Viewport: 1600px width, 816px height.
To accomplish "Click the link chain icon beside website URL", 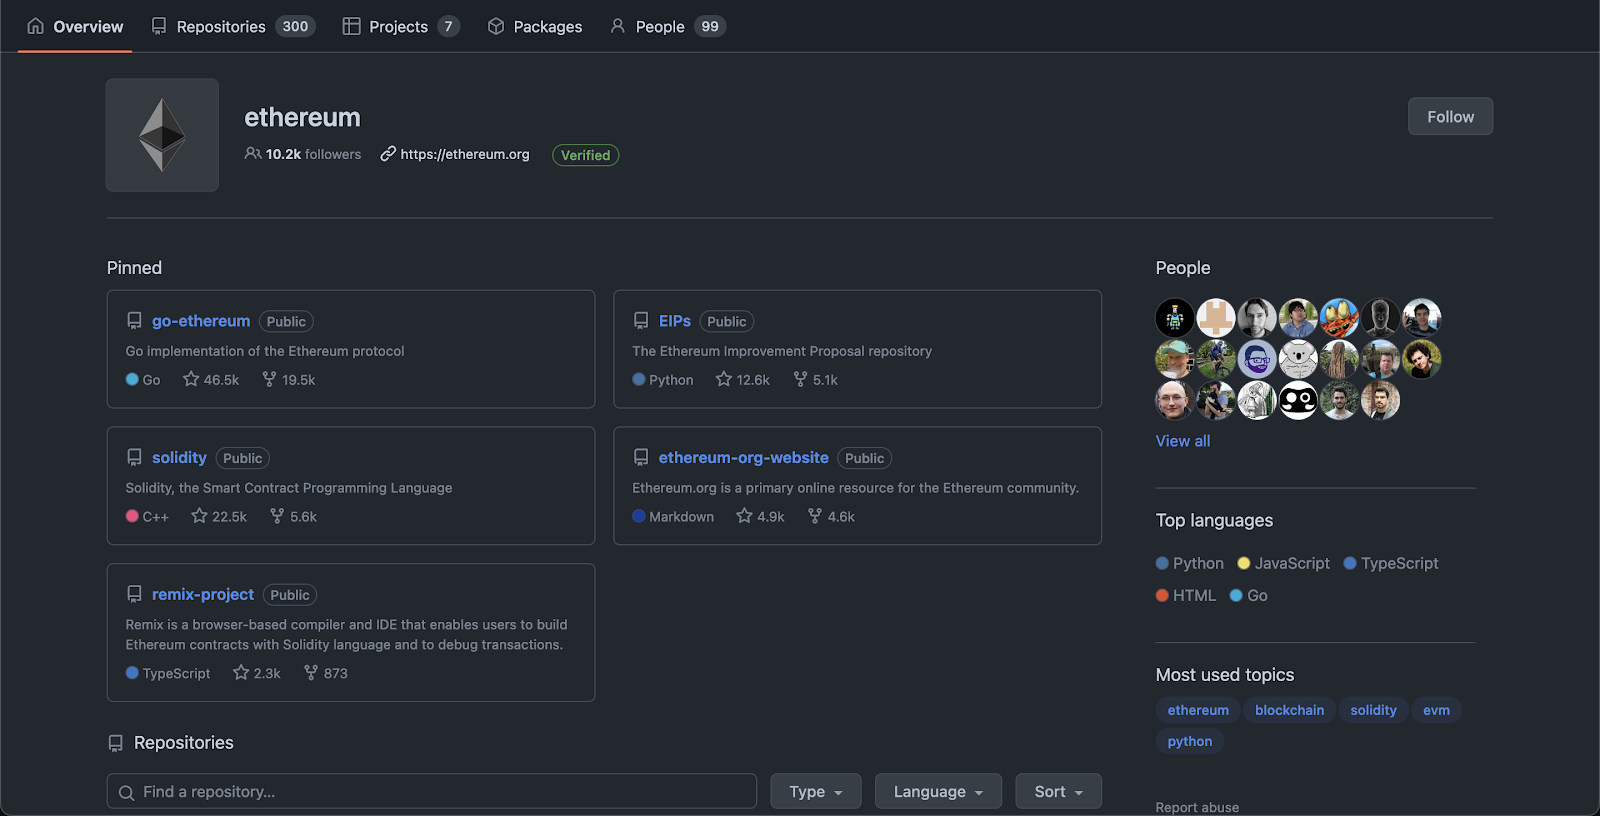I will 388,154.
